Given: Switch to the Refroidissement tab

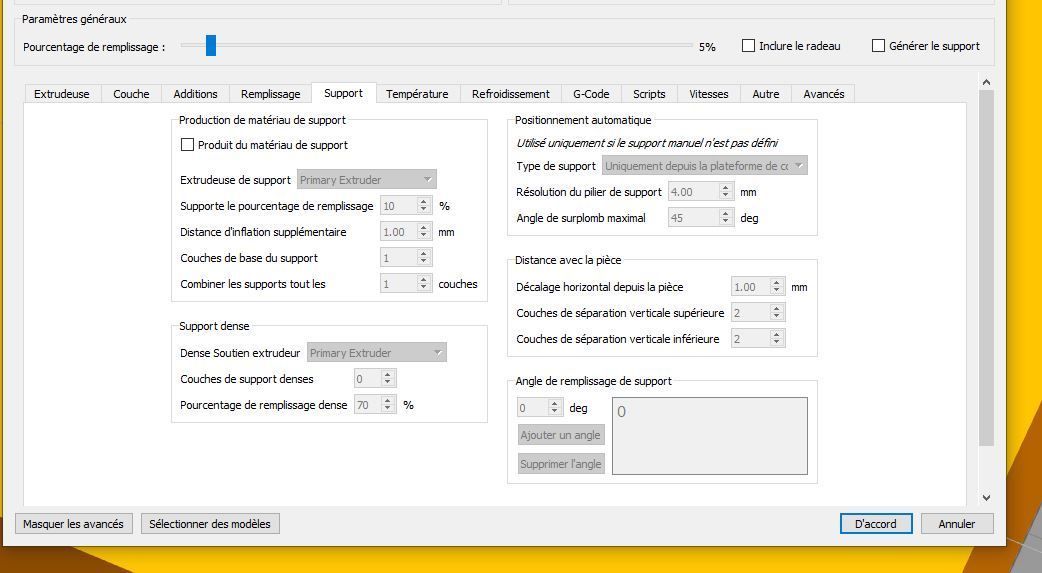Looking at the screenshot, I should 510,94.
